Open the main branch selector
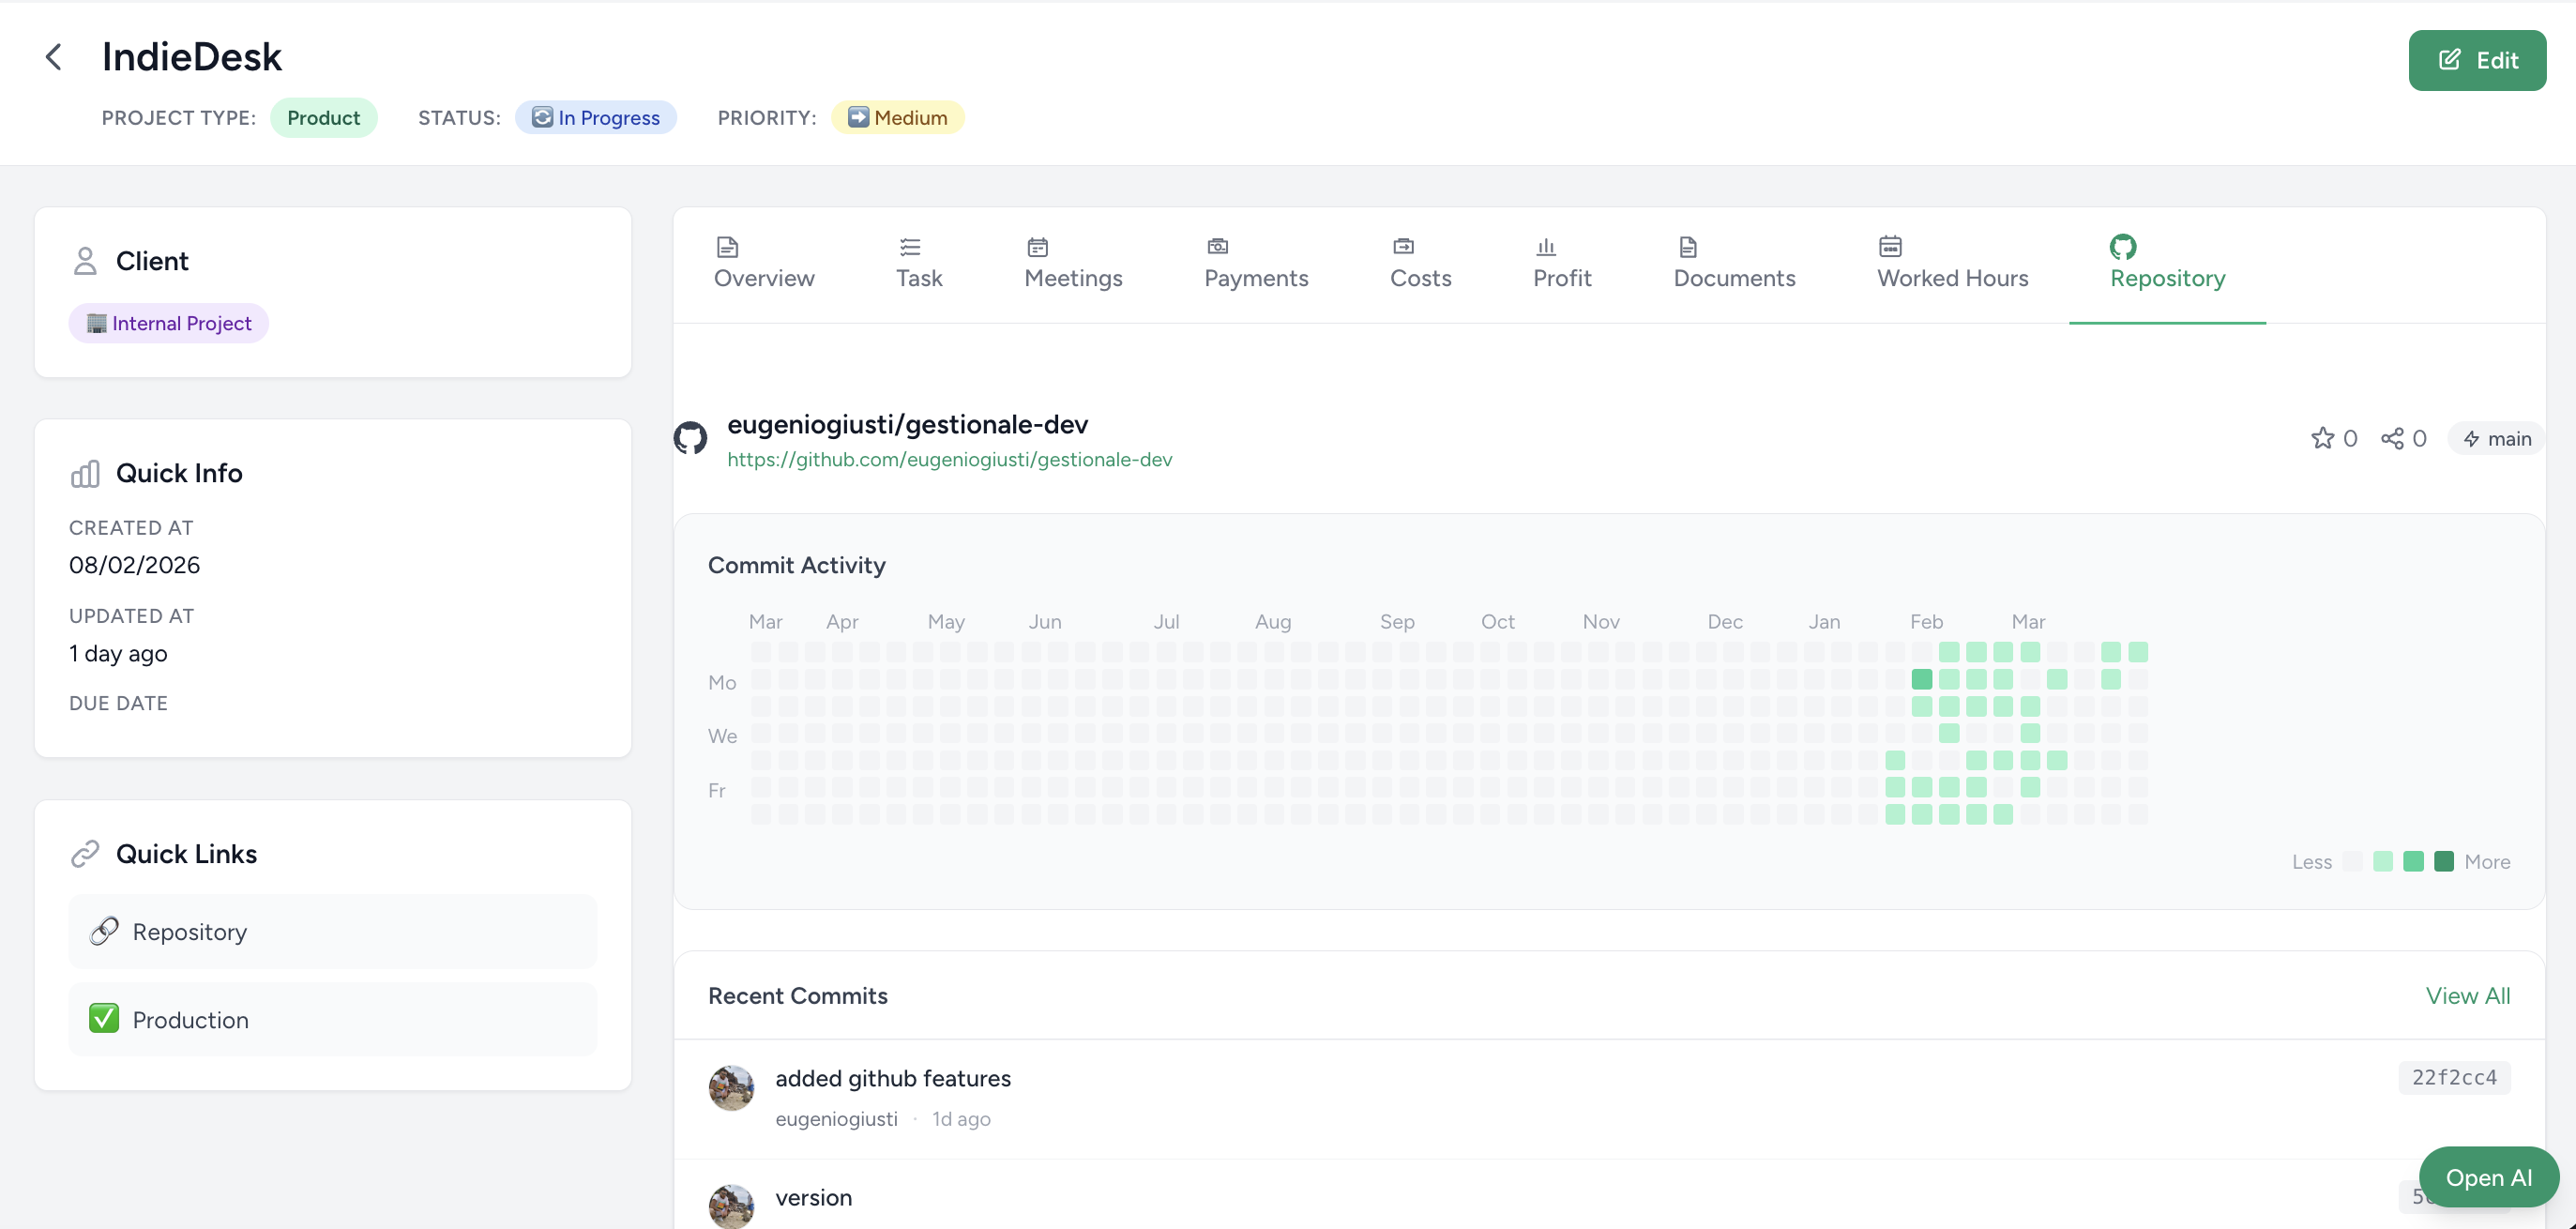Screen dimensions: 2576x1229 [x=2497, y=438]
